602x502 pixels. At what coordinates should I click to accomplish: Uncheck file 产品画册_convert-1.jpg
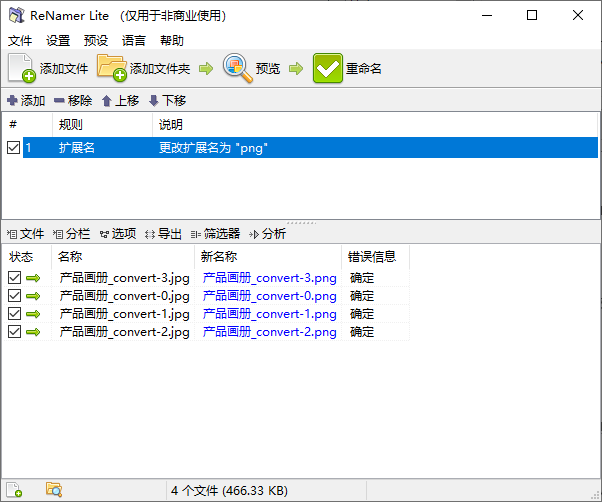pos(14,314)
